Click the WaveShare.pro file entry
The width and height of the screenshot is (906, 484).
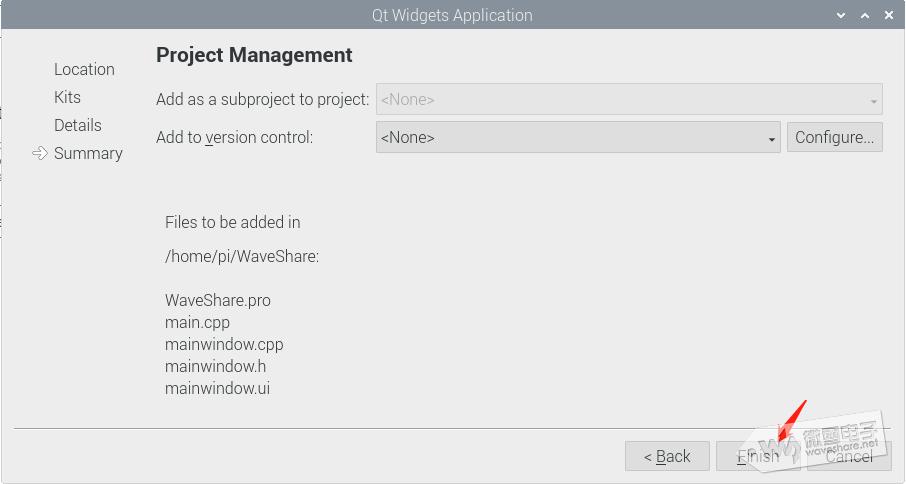tap(218, 300)
